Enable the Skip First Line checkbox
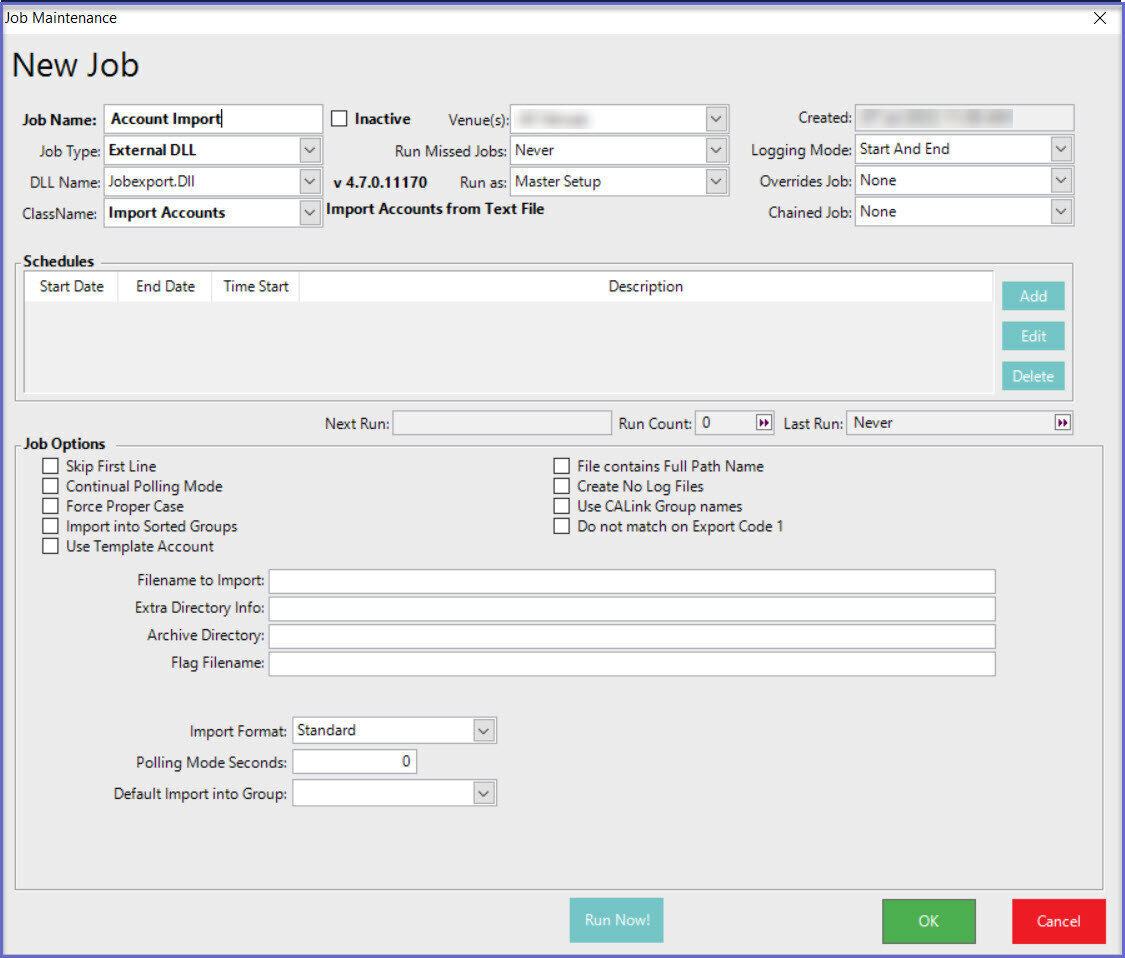 click(x=50, y=466)
